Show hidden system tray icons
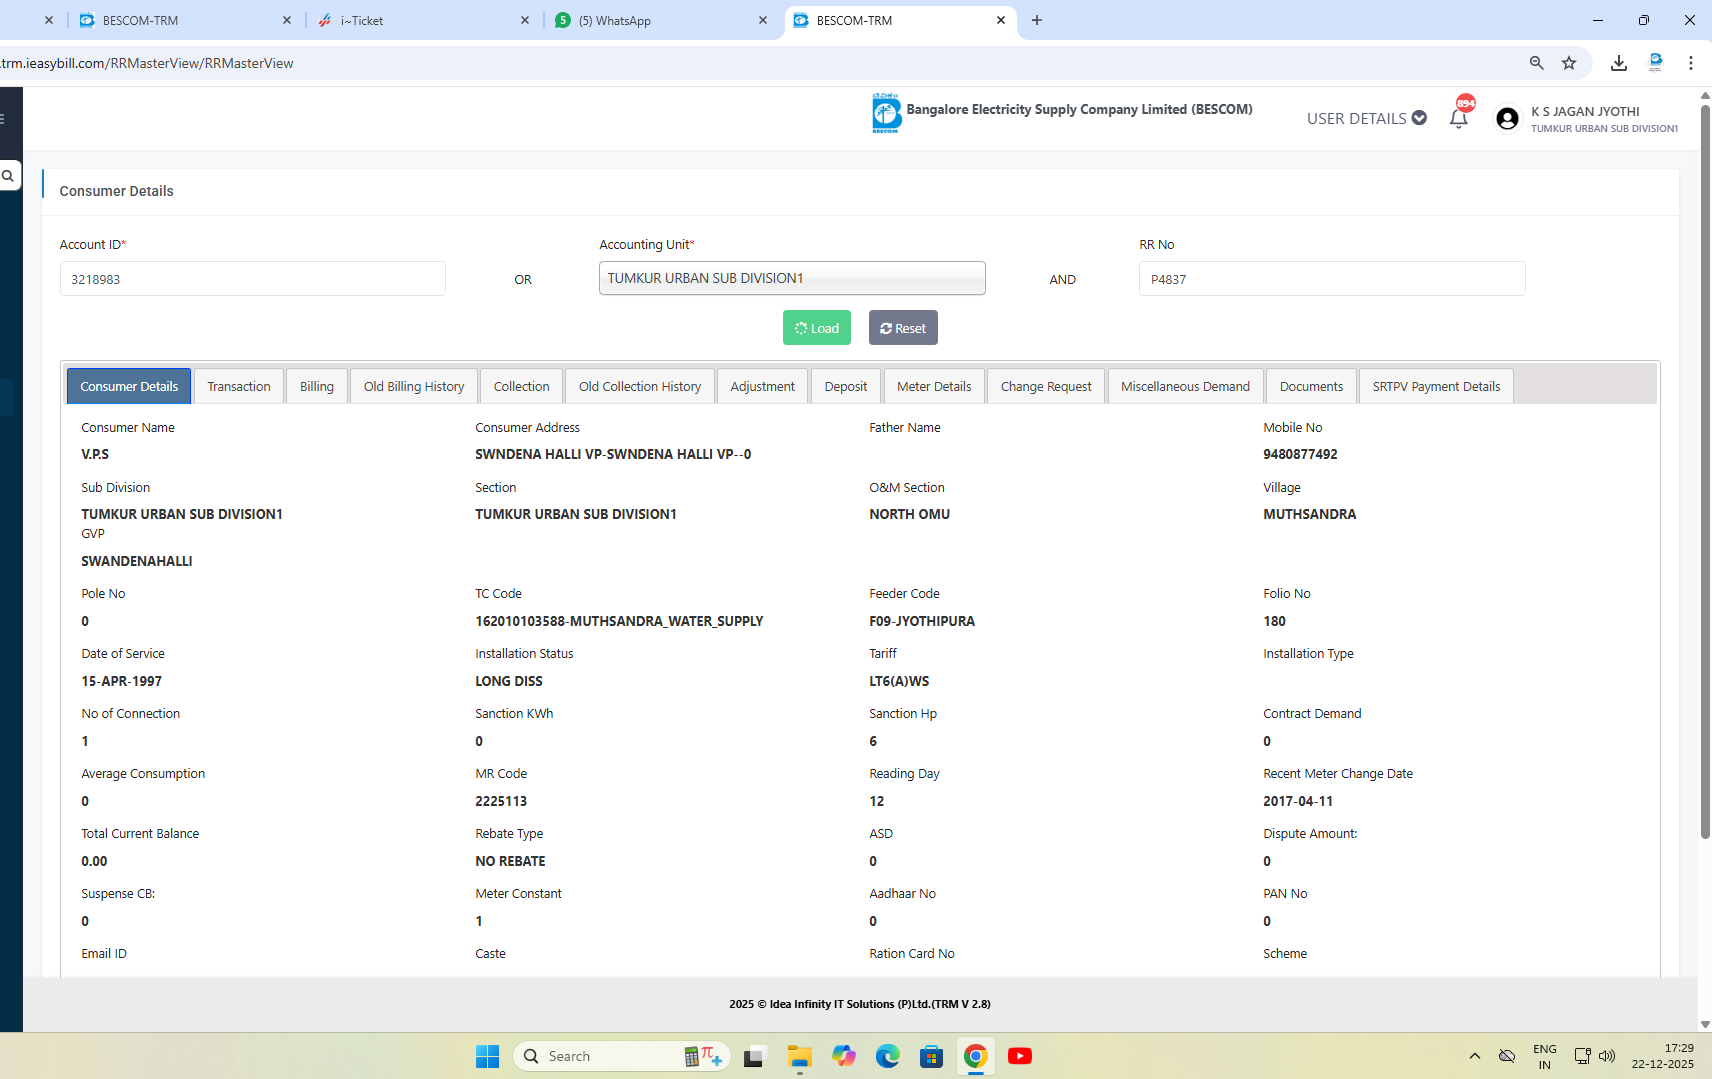The width and height of the screenshot is (1712, 1079). pyautogui.click(x=1474, y=1056)
